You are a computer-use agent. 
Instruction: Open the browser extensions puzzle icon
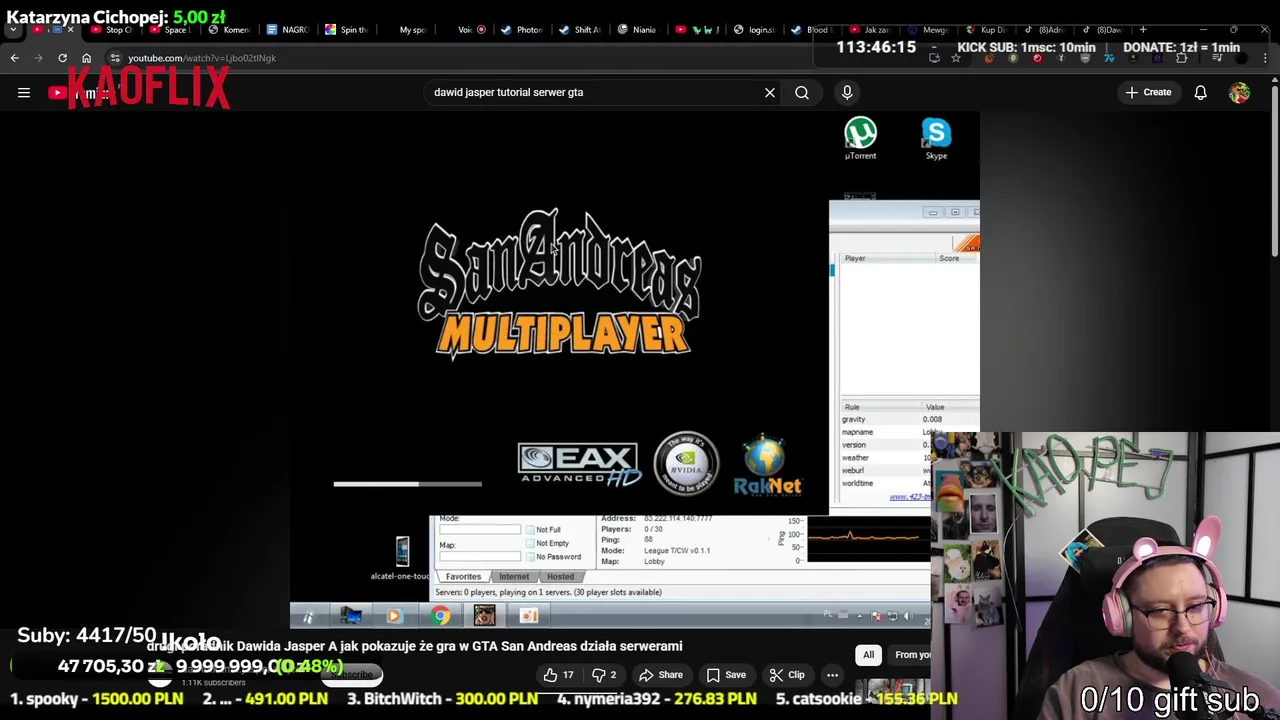click(x=1182, y=58)
